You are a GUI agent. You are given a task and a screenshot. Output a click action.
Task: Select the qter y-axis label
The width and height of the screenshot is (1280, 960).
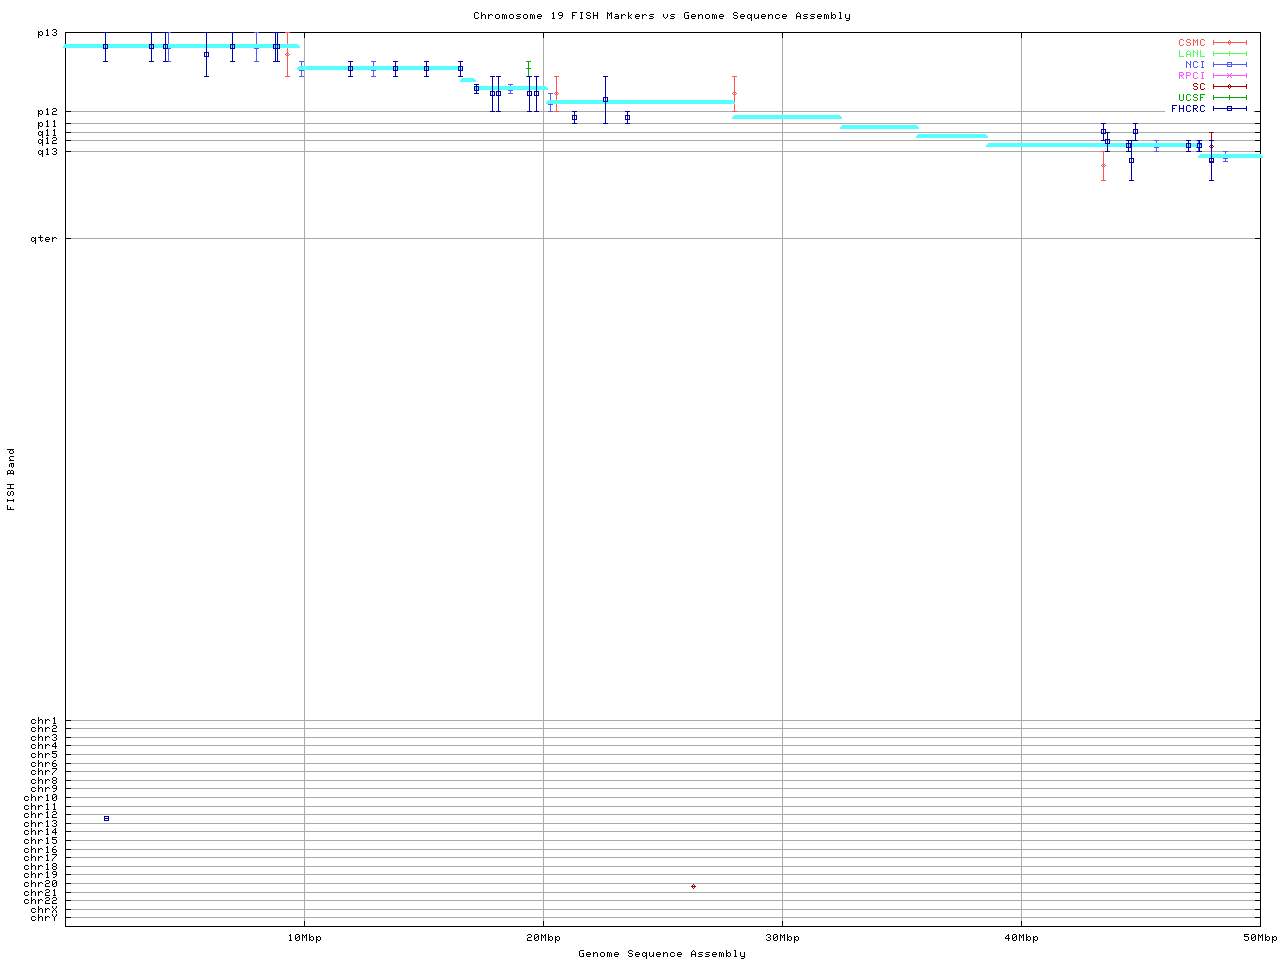pyautogui.click(x=44, y=239)
